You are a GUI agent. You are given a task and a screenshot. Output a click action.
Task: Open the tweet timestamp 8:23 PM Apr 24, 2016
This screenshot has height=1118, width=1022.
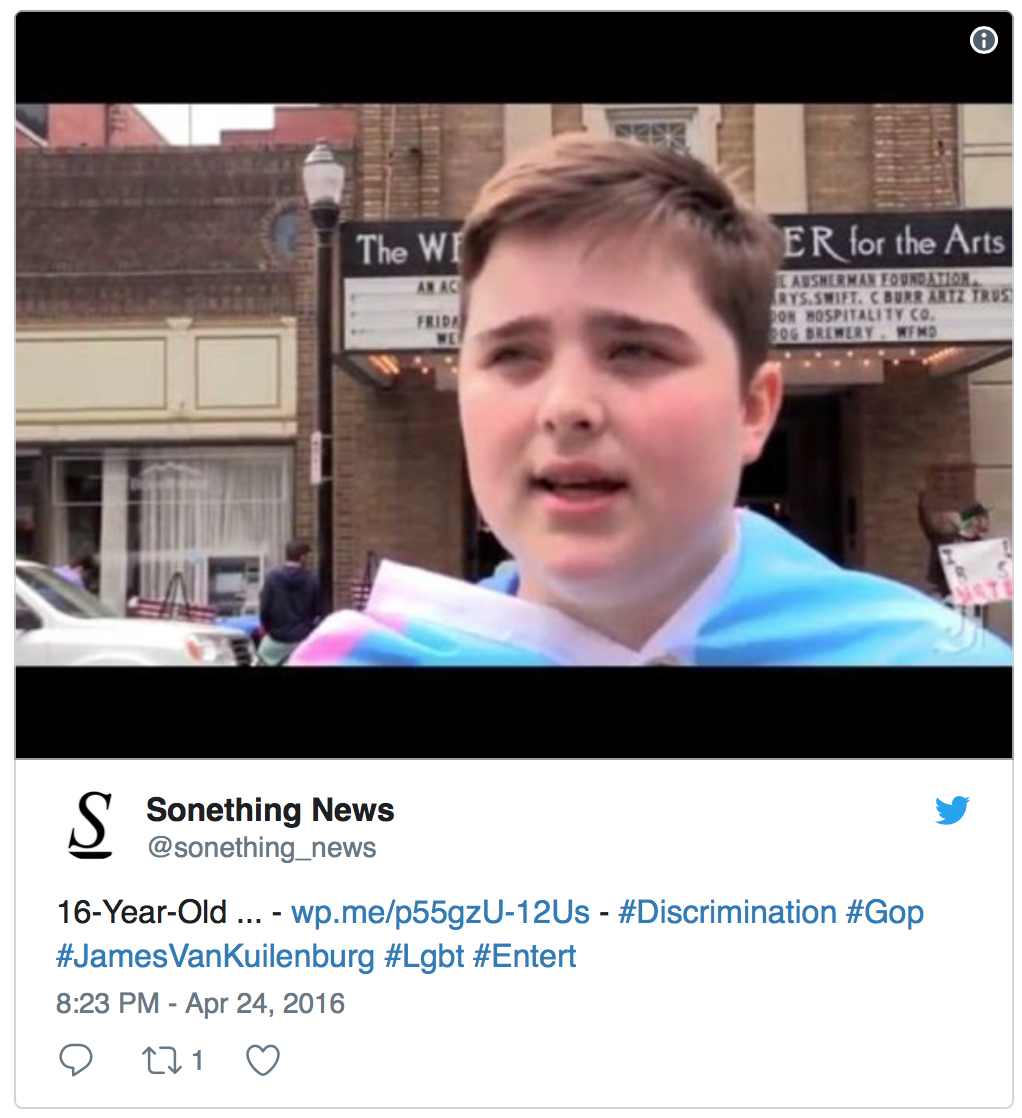tap(200, 1003)
